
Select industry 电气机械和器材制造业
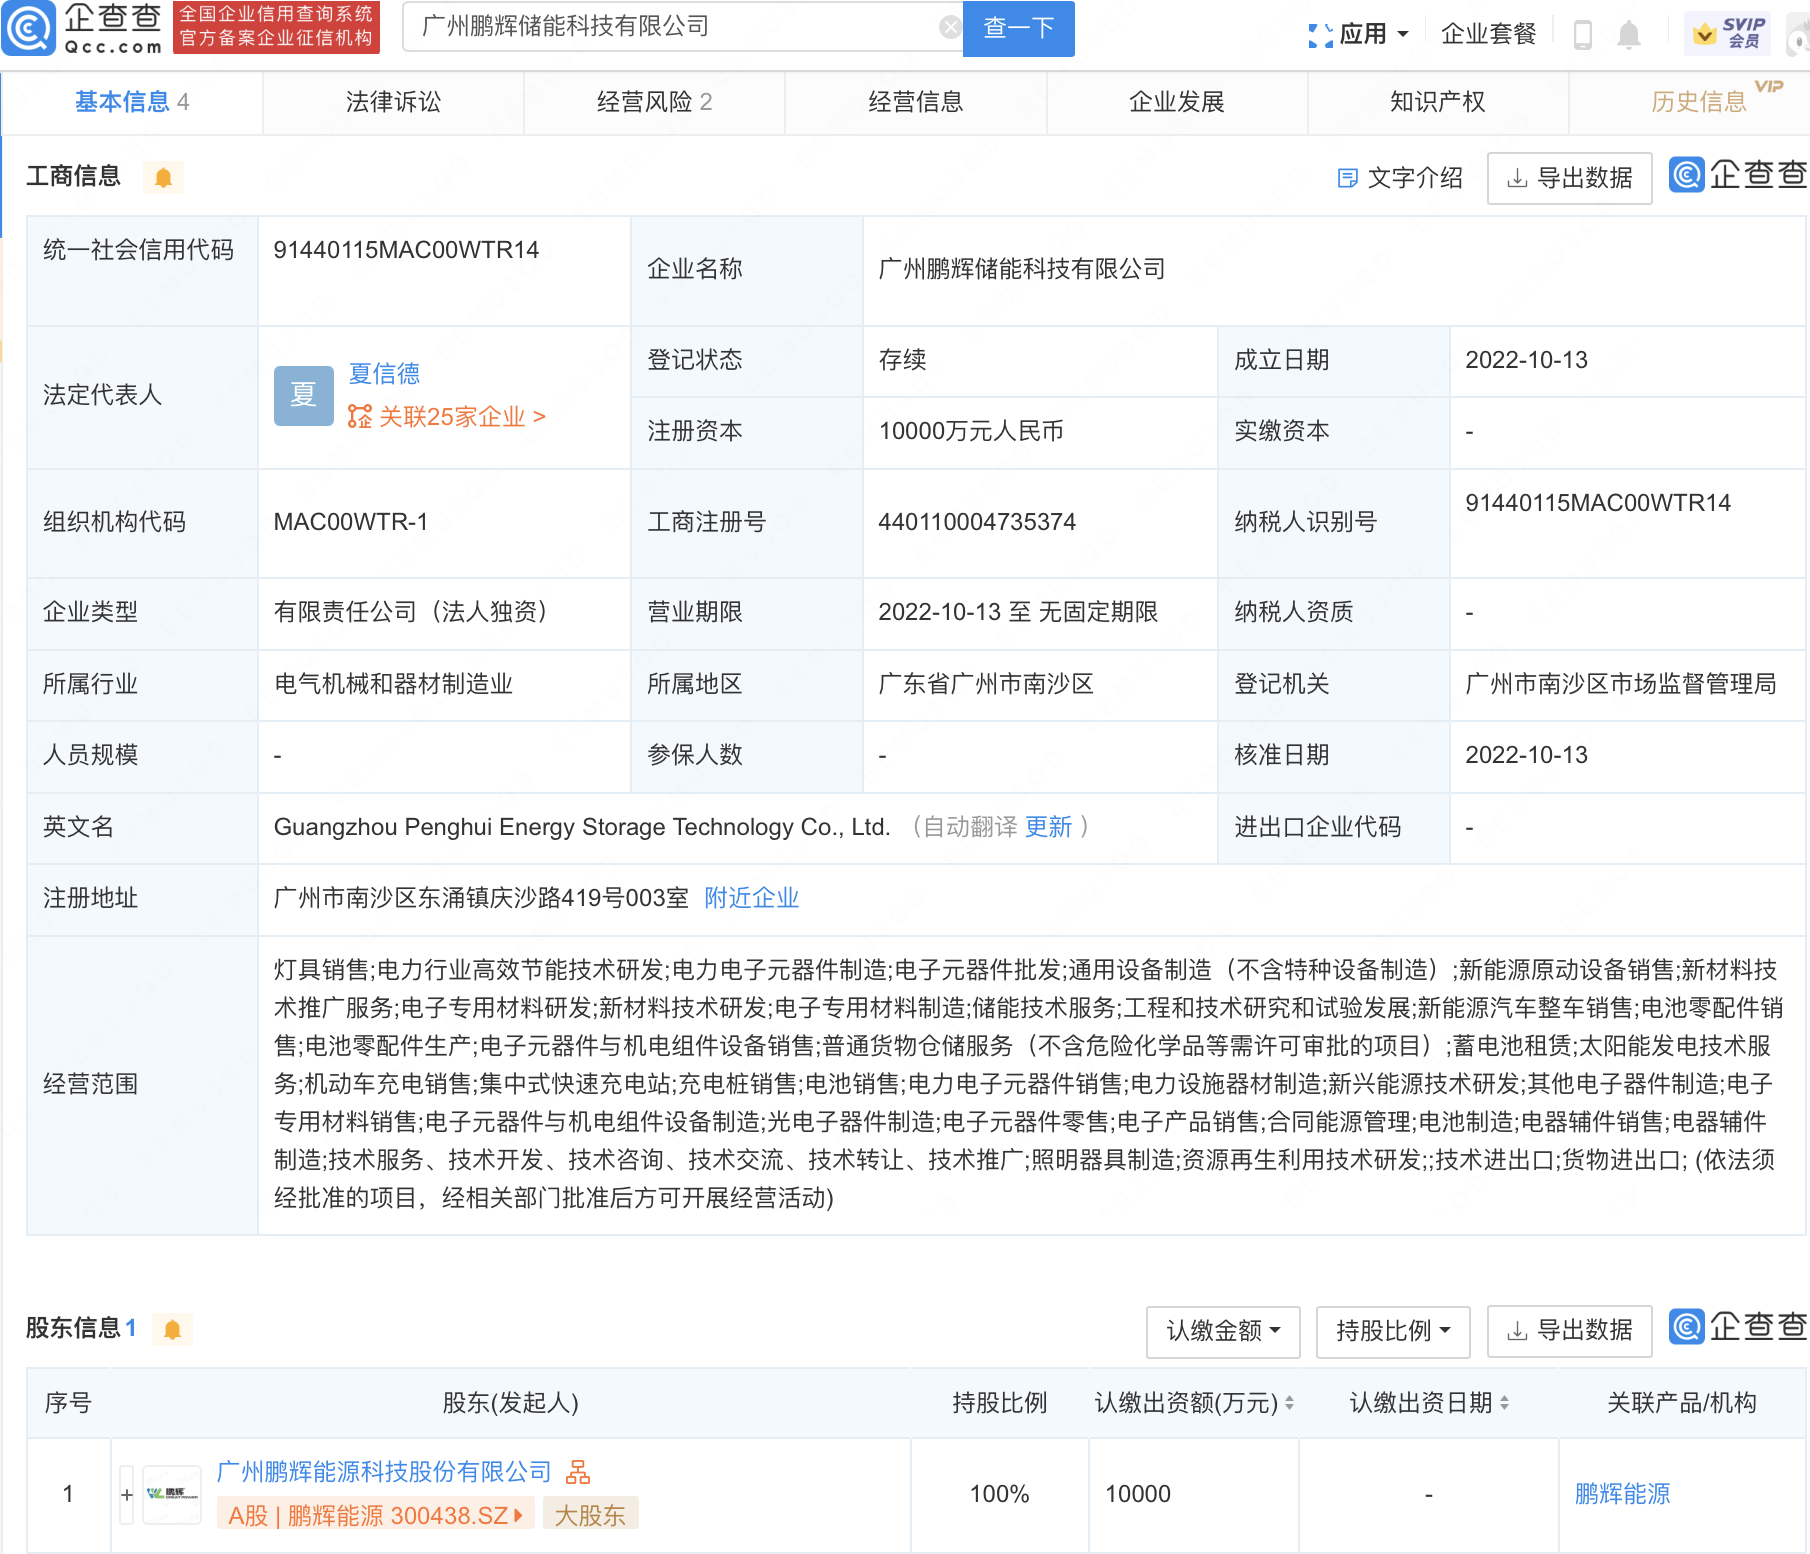click(393, 684)
